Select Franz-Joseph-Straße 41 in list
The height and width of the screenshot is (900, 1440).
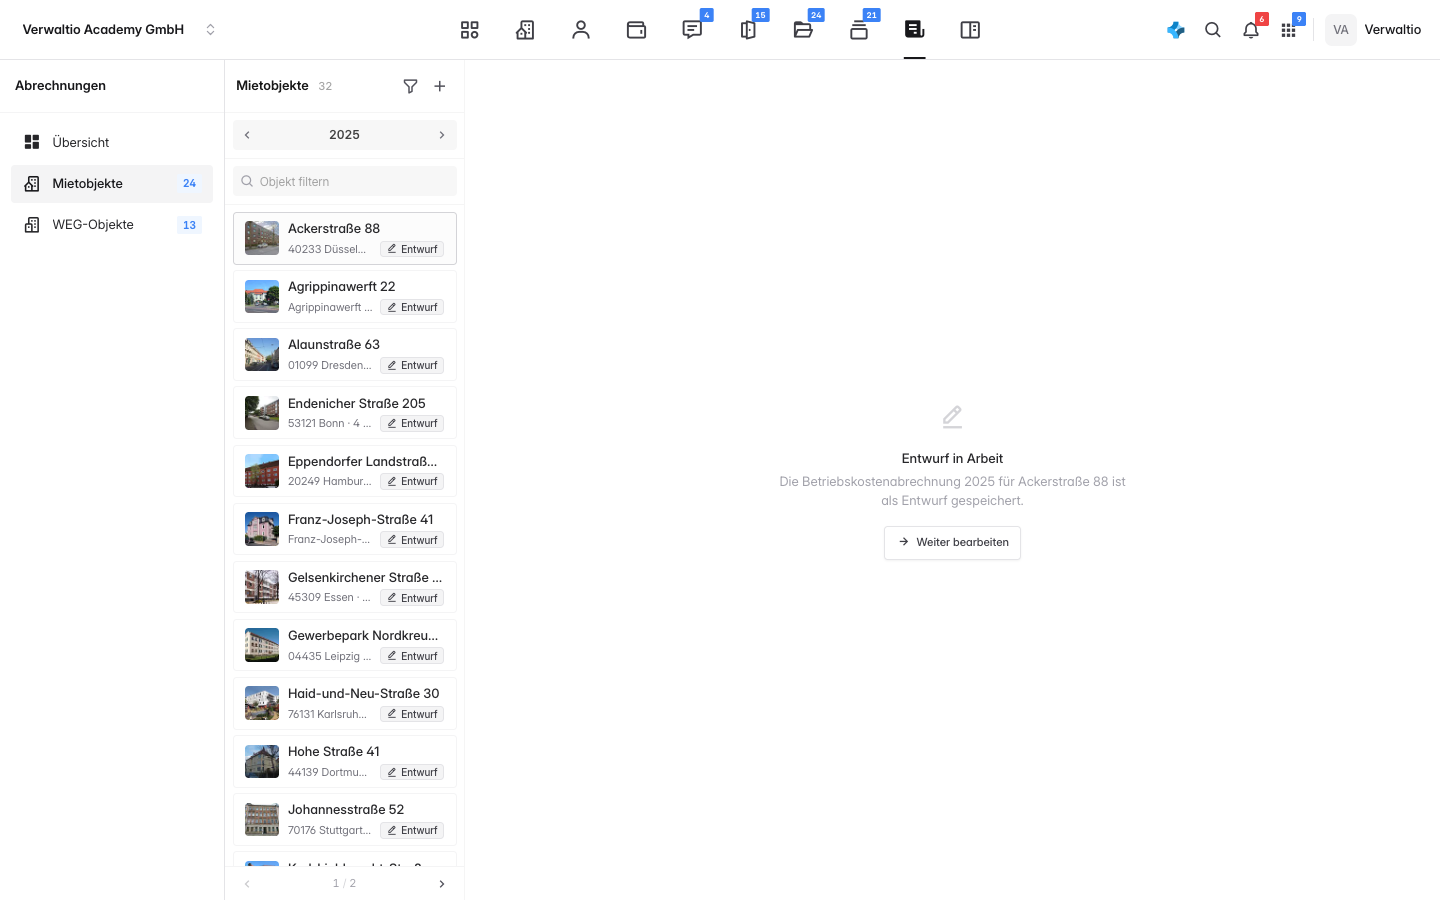[x=345, y=529]
